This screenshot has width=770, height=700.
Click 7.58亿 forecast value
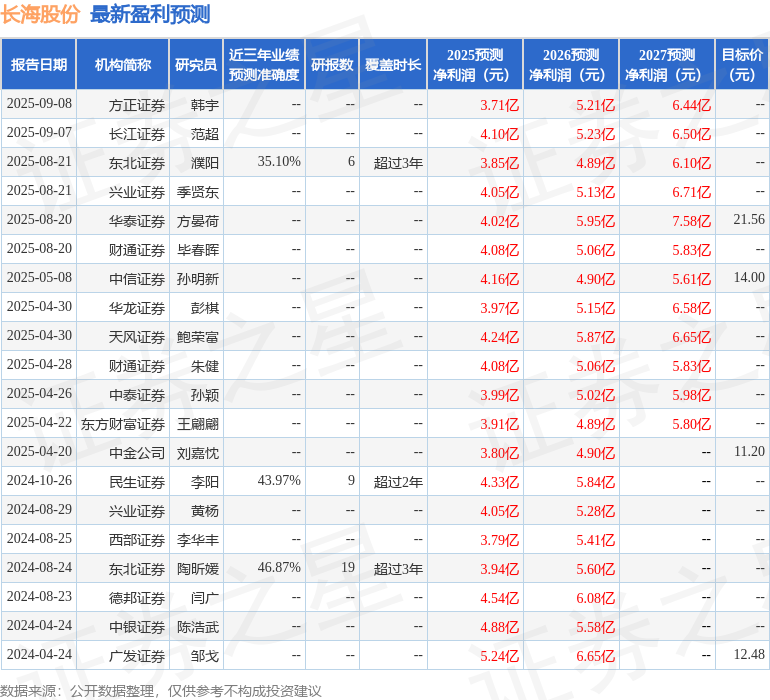(x=691, y=221)
